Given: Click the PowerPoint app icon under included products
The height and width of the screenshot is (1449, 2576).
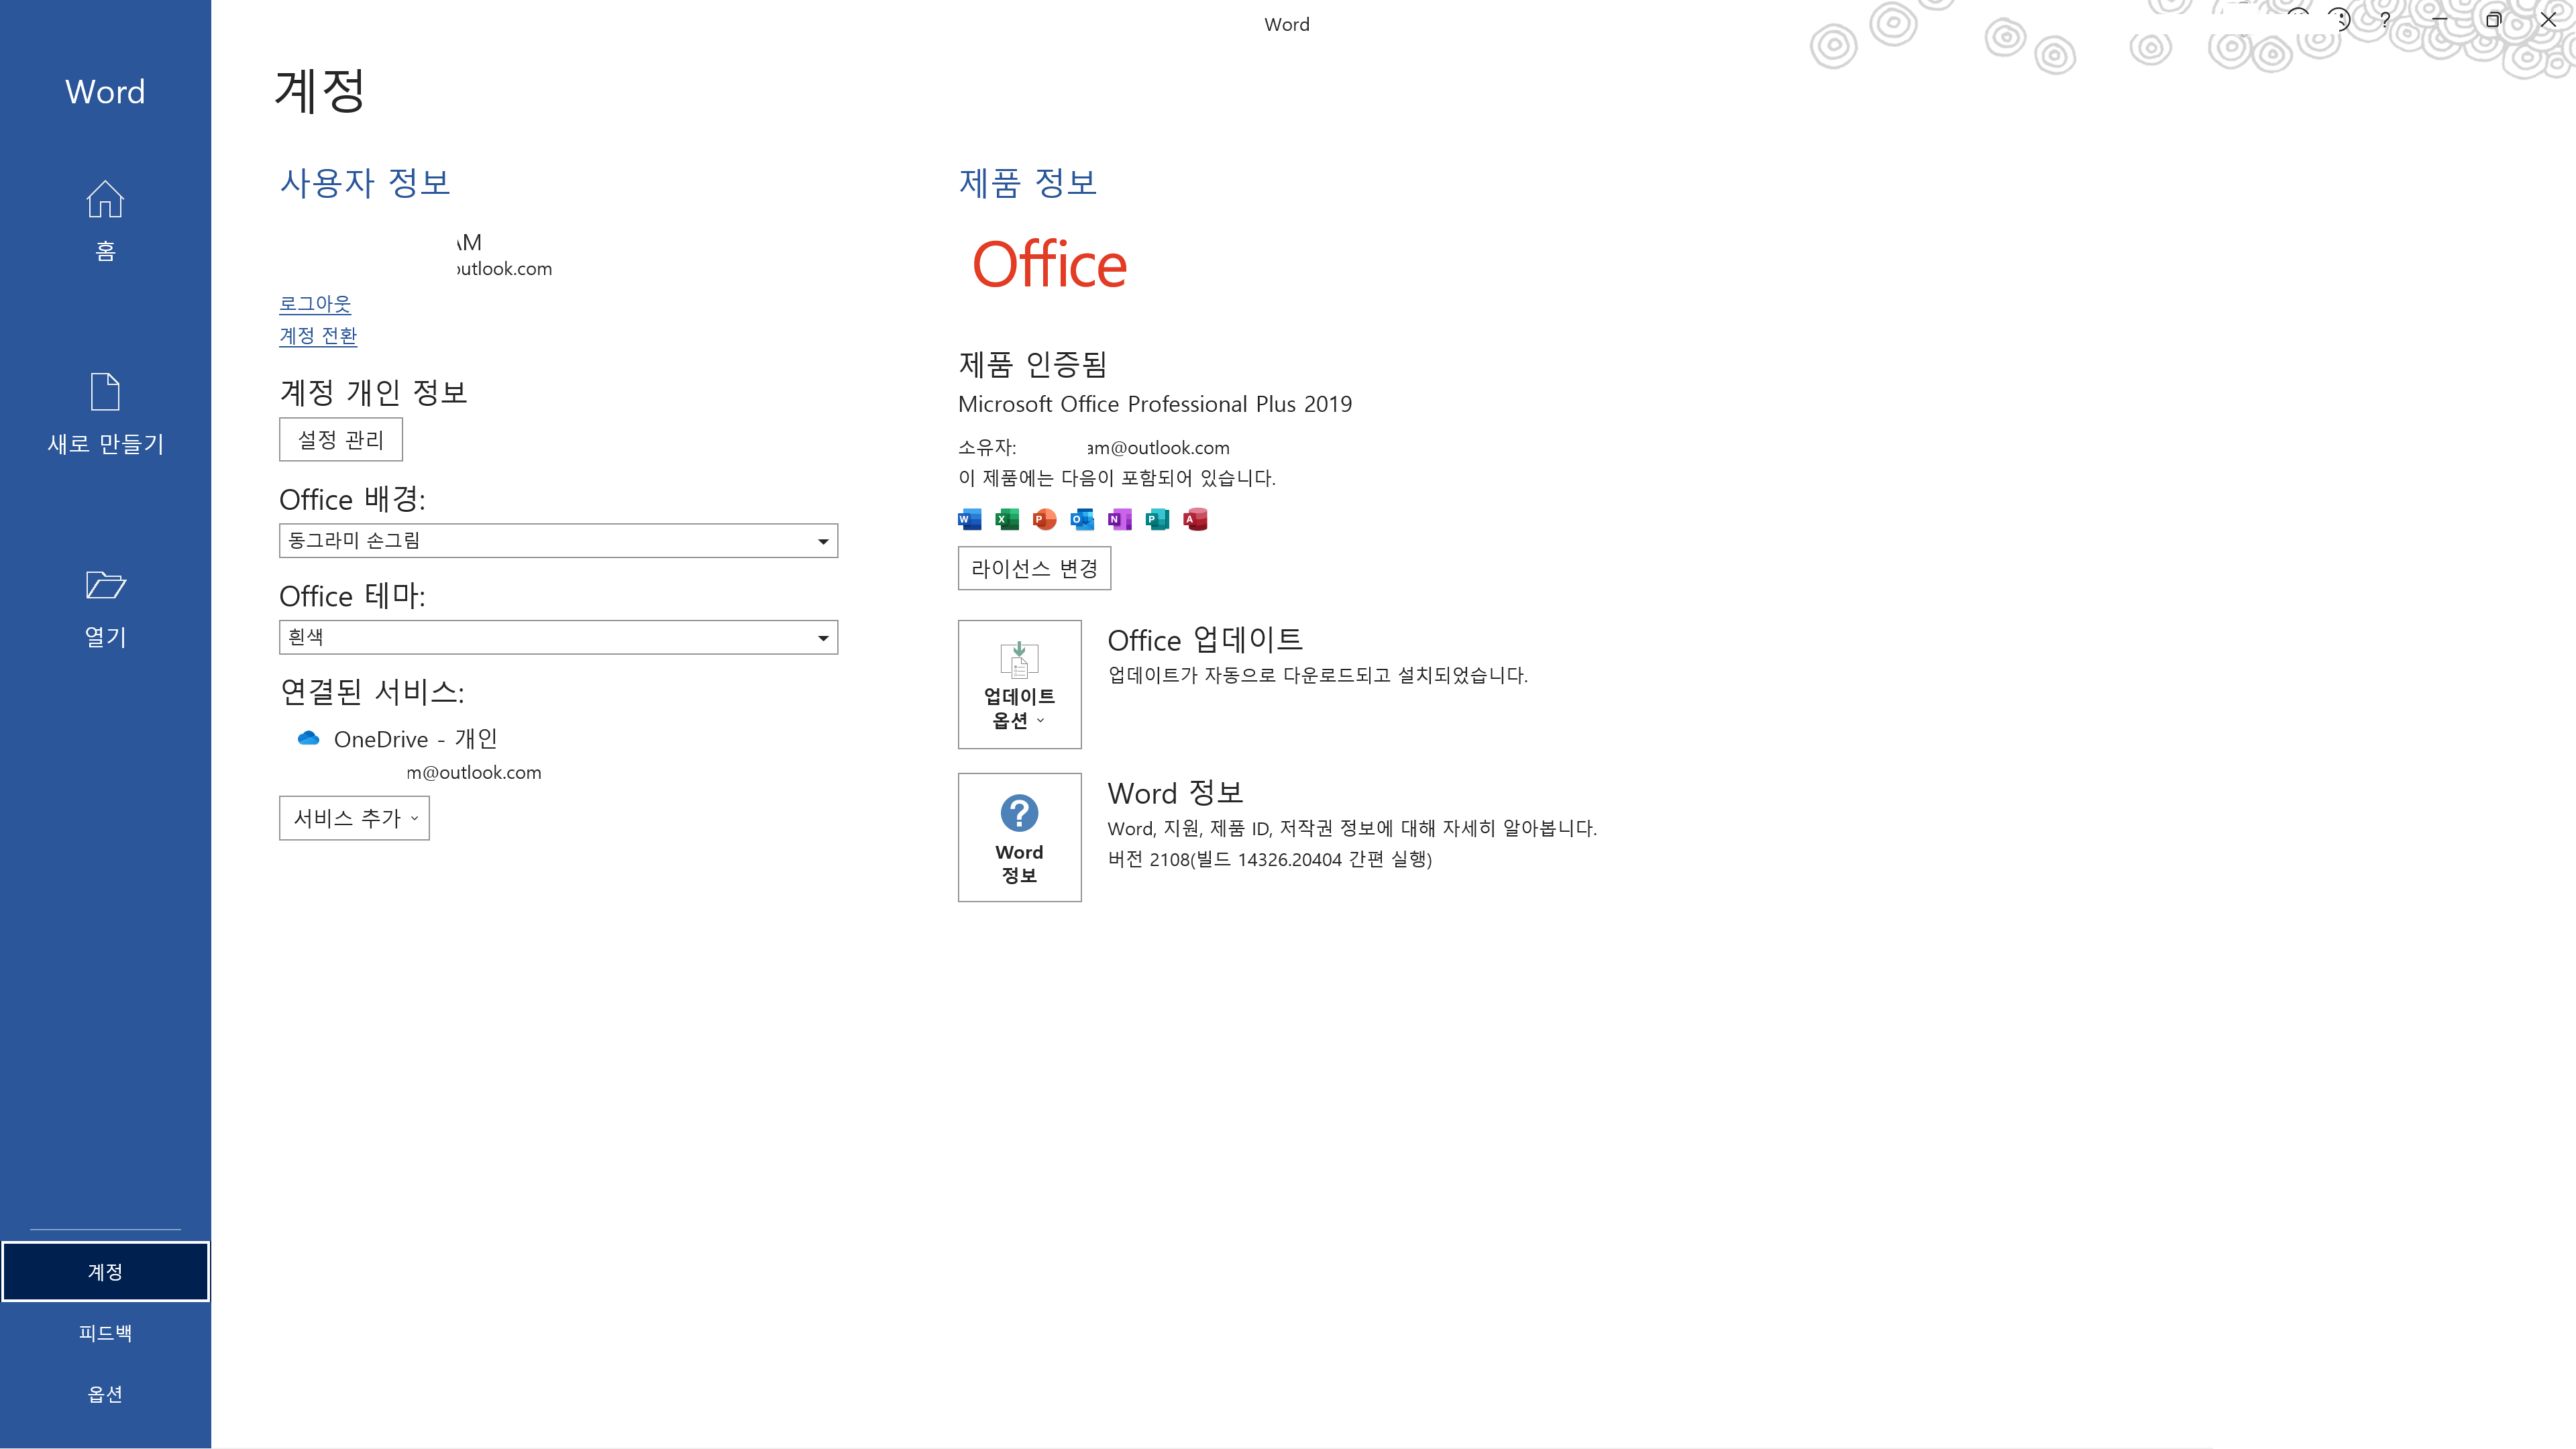Looking at the screenshot, I should 1044,519.
